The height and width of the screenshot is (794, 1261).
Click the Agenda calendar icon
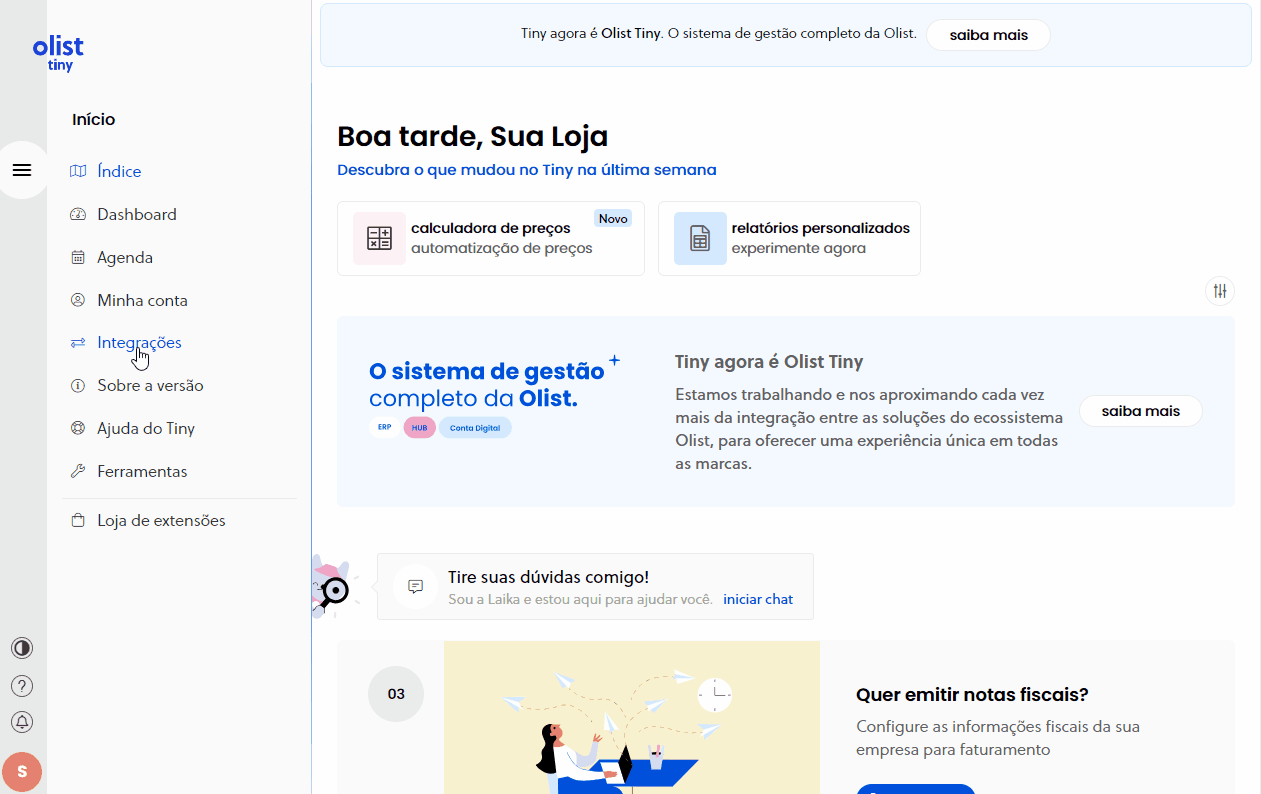point(78,257)
